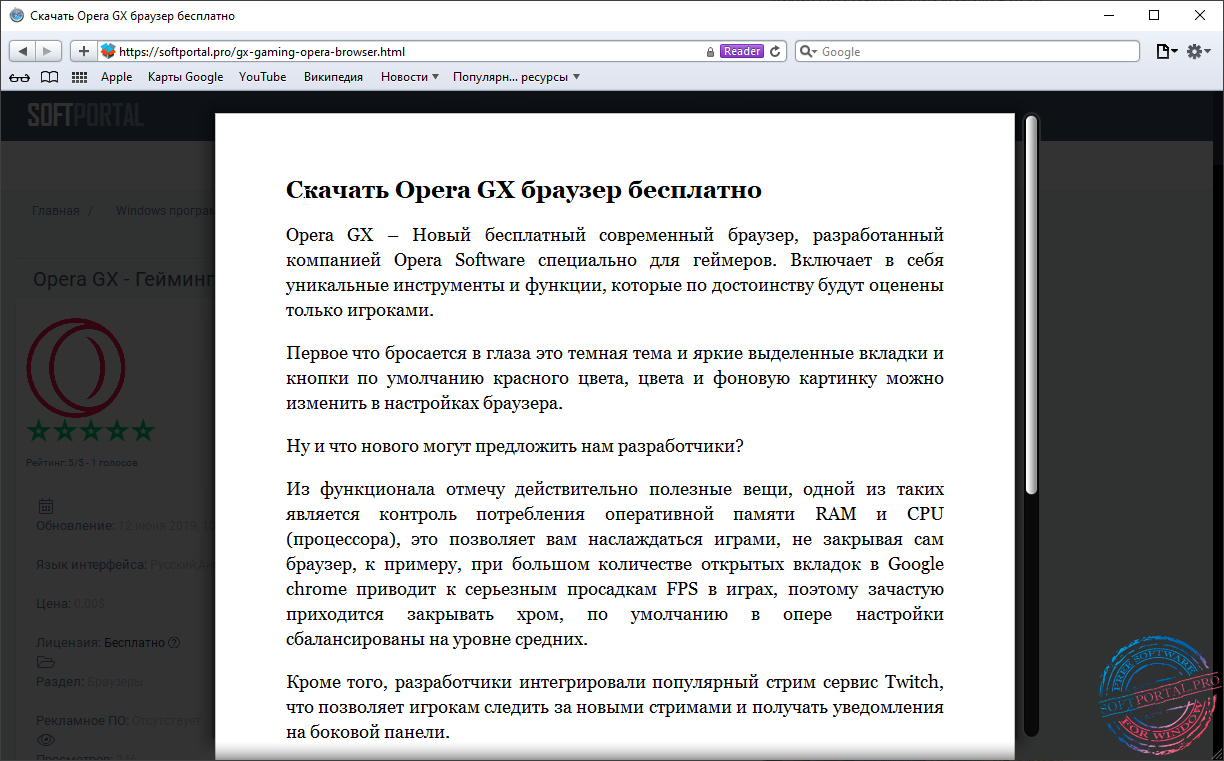Screen dimensions: 1224x761
Task: Click the address bar URL text
Action: [x=262, y=52]
